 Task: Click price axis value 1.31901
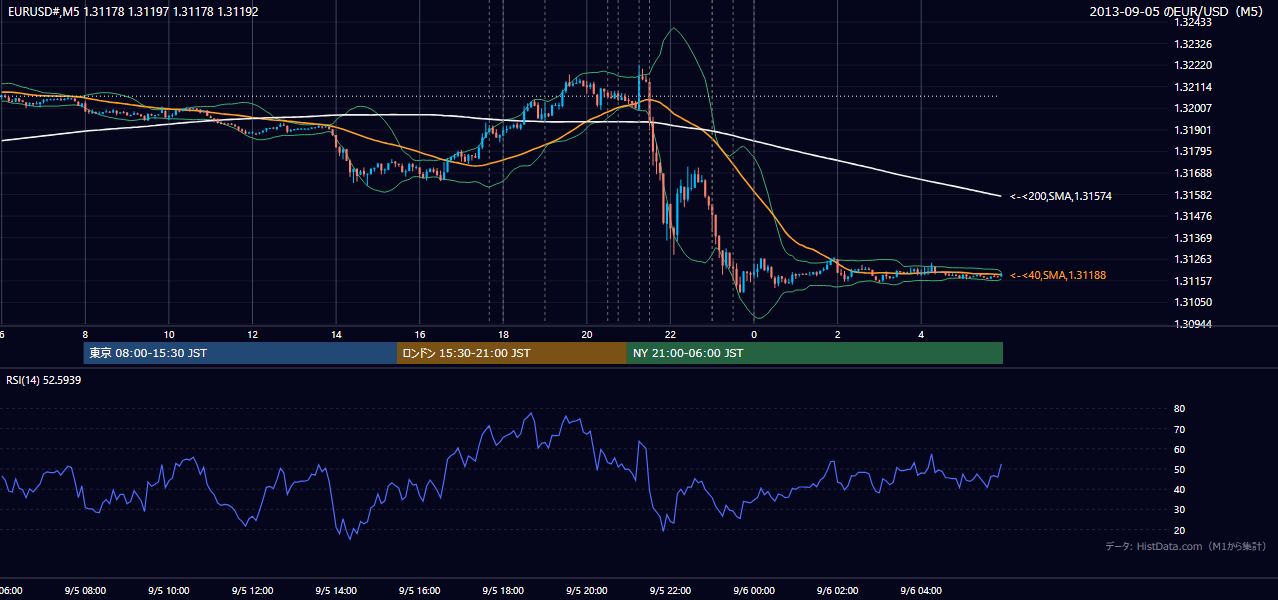tap(1193, 130)
